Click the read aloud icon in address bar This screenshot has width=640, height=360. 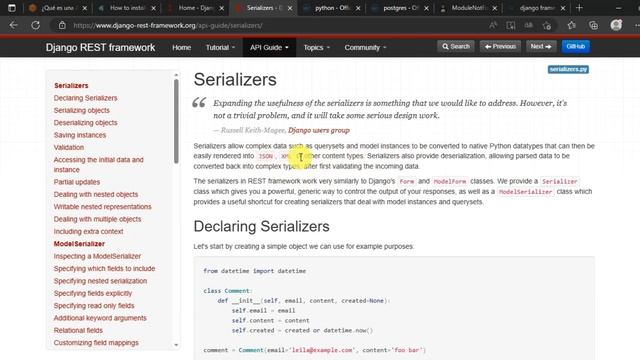pyautogui.click(x=493, y=25)
